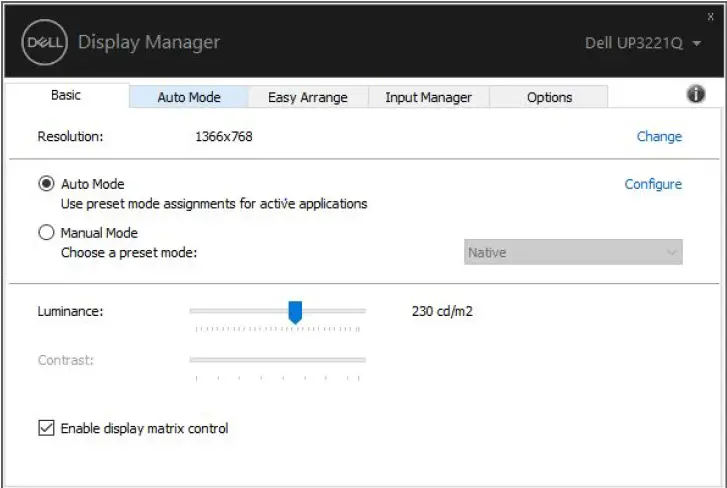Viewport: 727px width, 488px height.
Task: Click 'Use preset mode assignments for active applications' text
Action: point(214,203)
